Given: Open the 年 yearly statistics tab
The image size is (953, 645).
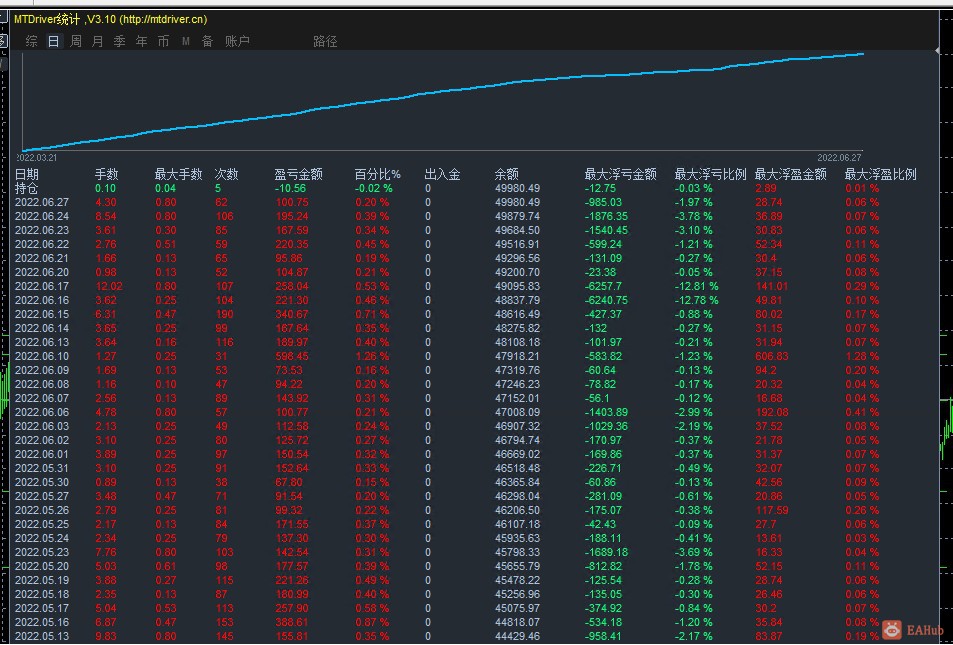Looking at the screenshot, I should (x=141, y=41).
